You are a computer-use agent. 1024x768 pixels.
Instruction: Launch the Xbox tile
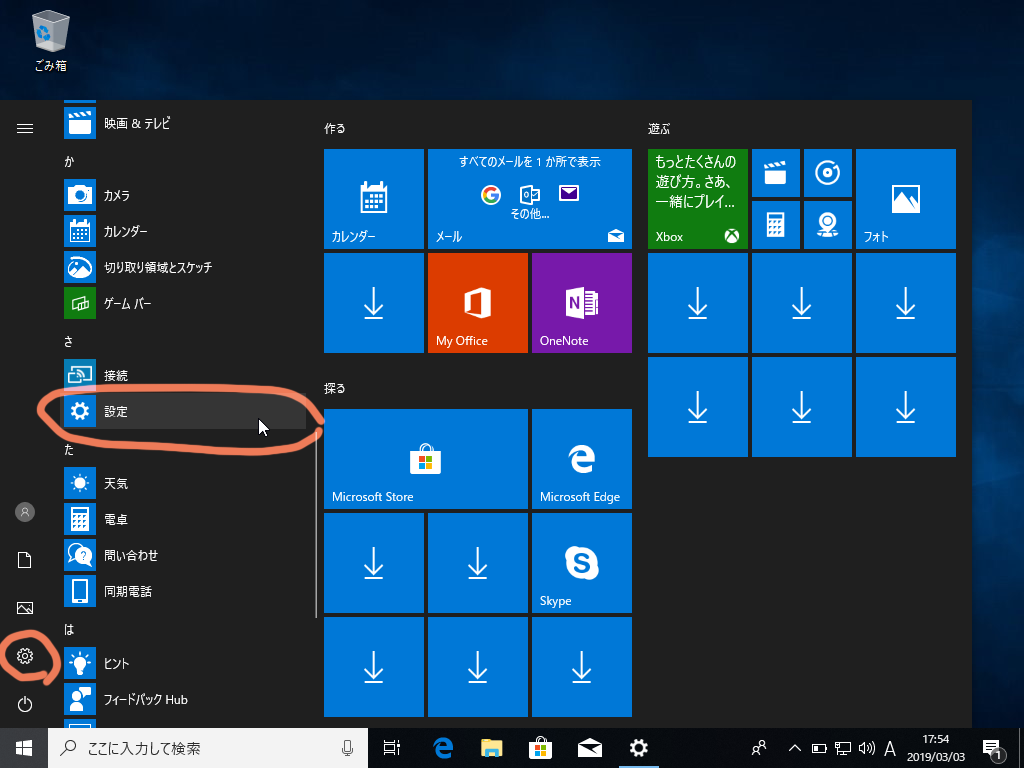pos(697,198)
